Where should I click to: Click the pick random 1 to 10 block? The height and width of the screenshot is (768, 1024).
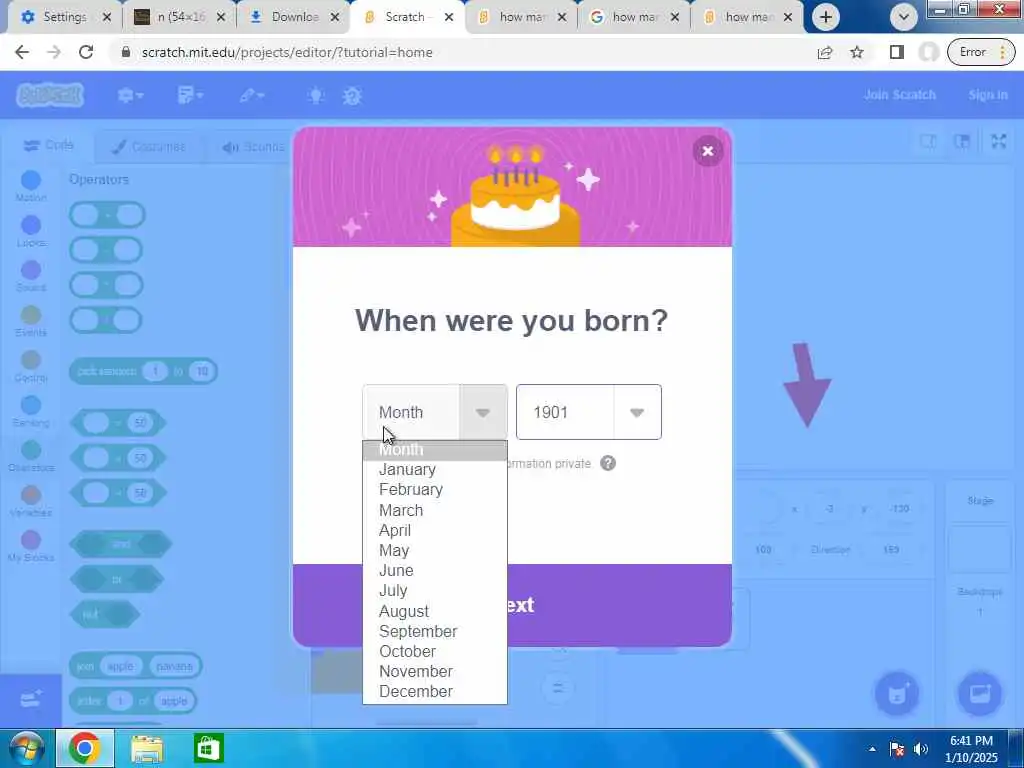coord(143,371)
